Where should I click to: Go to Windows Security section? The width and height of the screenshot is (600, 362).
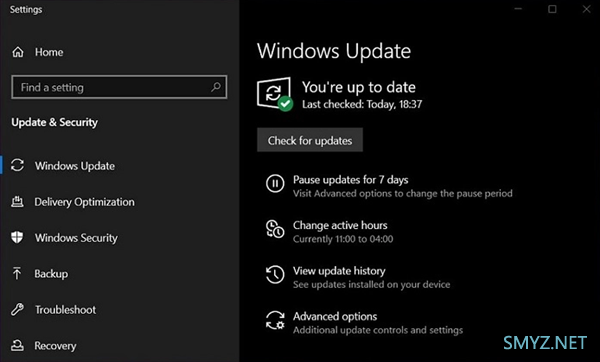pyautogui.click(x=76, y=238)
